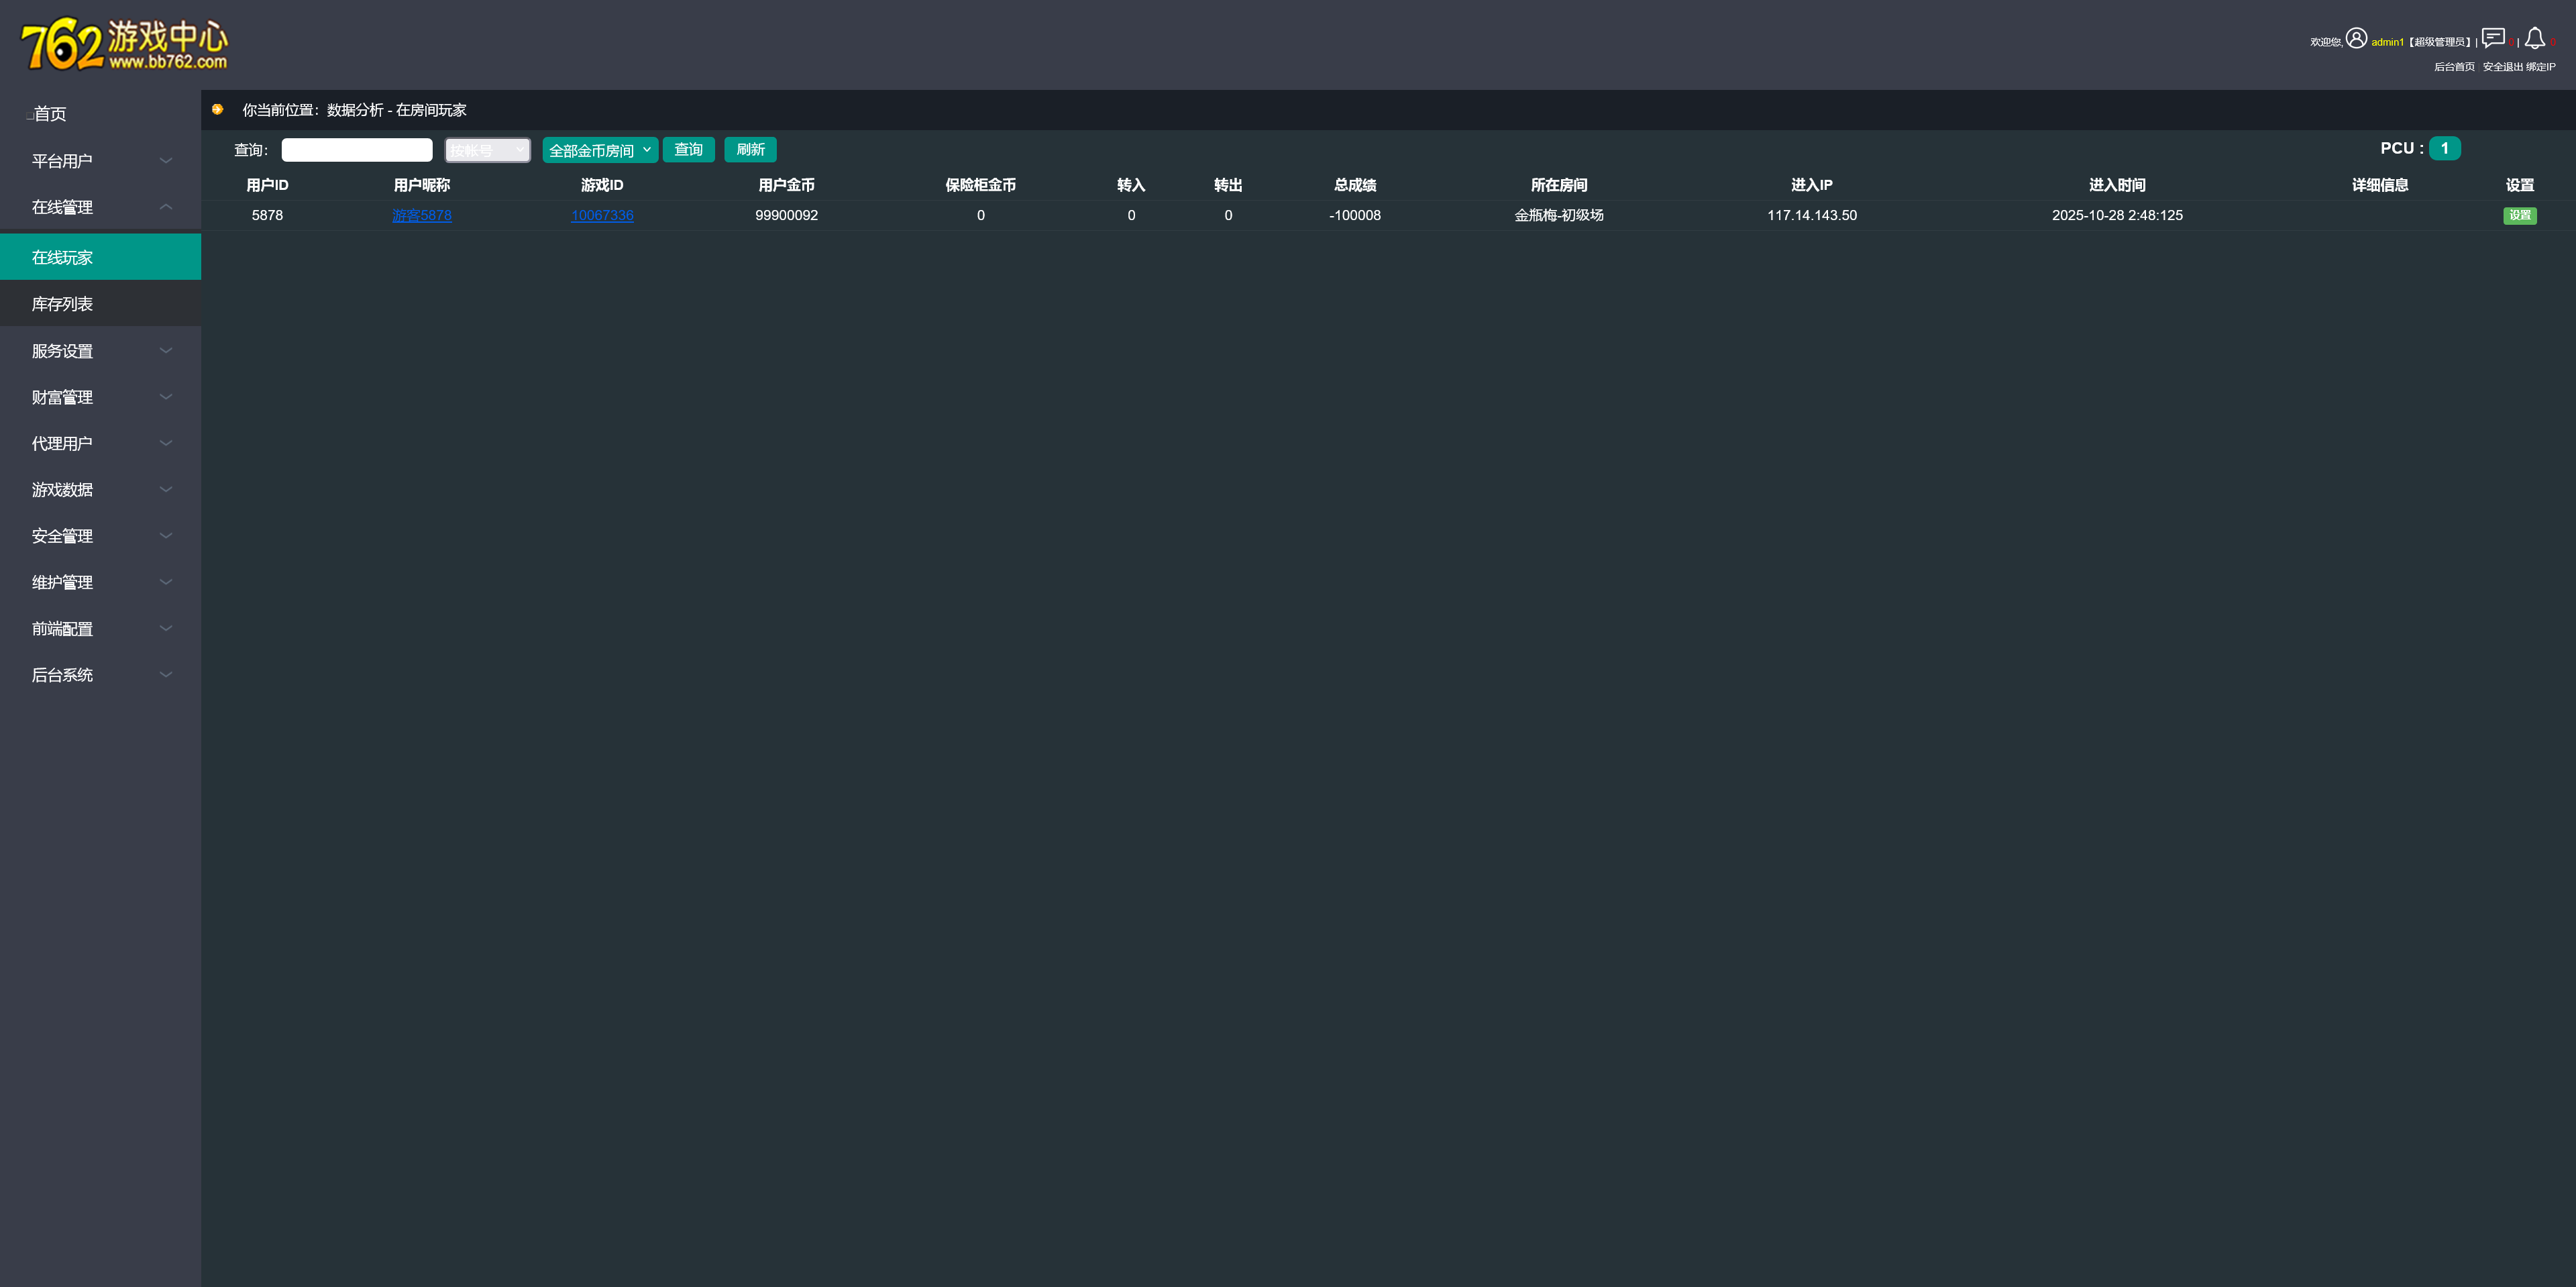This screenshot has width=2576, height=1287.
Task: Open the chat messages icon
Action: click(2493, 38)
